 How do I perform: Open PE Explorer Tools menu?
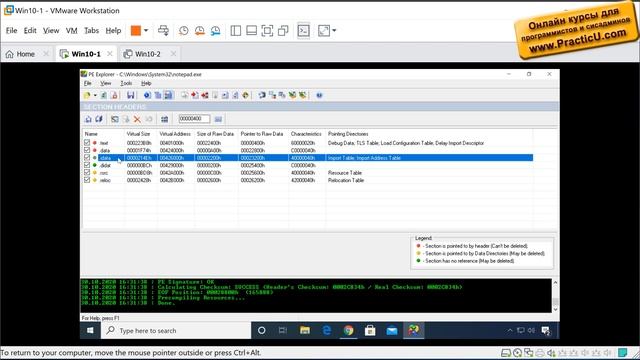coord(126,83)
